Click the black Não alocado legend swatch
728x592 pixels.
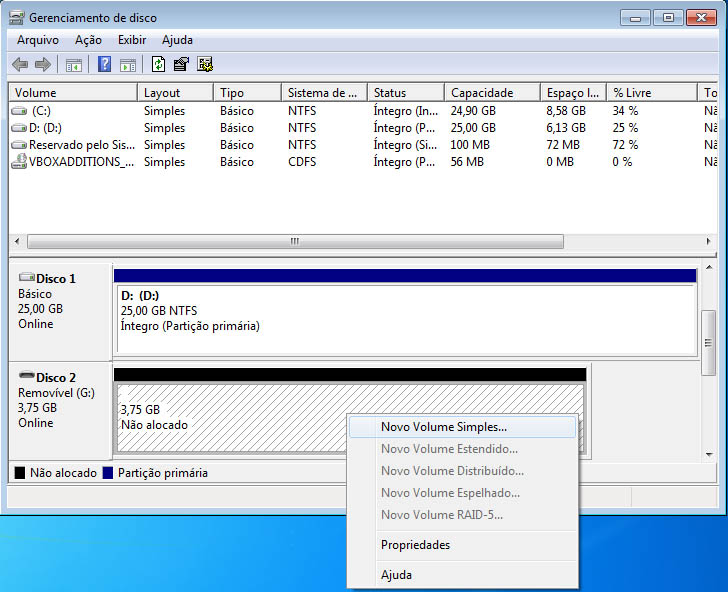tap(20, 473)
